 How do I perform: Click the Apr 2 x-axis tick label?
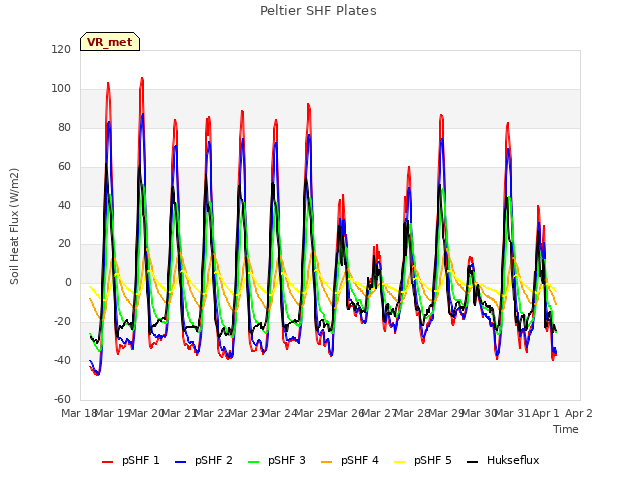pyautogui.click(x=579, y=413)
